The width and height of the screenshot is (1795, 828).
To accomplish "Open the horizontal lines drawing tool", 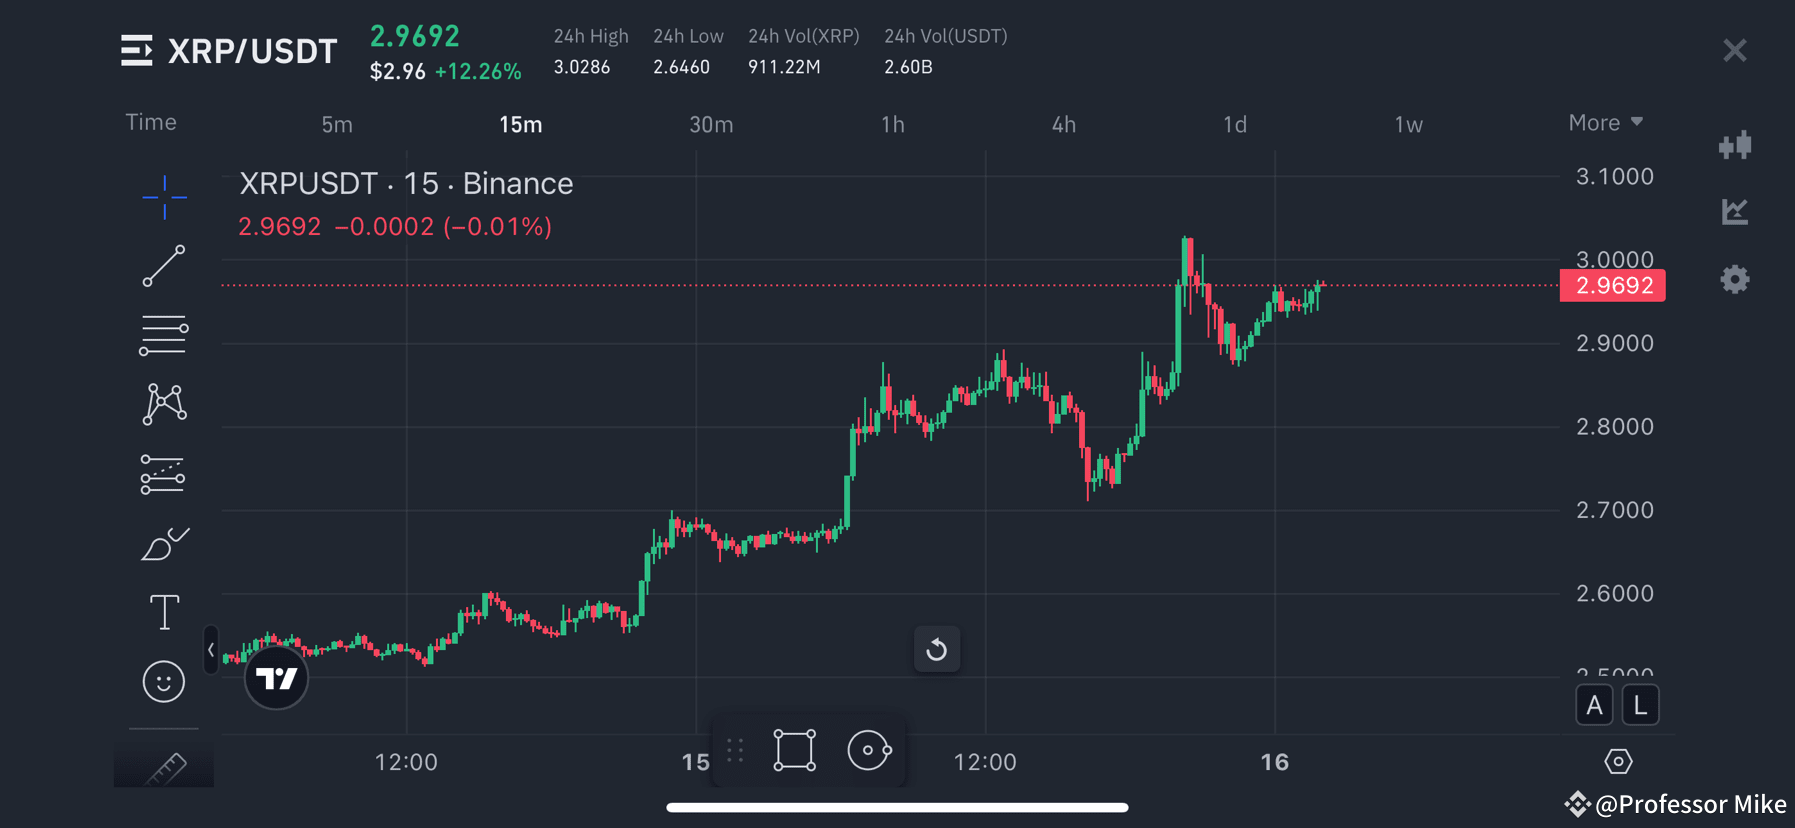I will click(164, 334).
